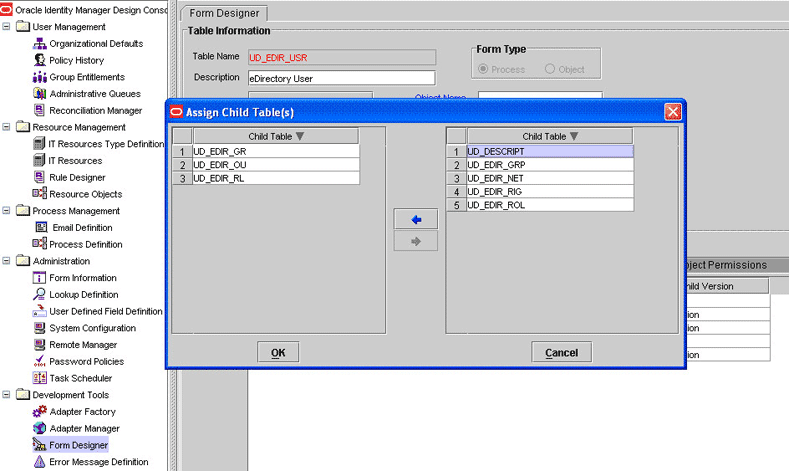Sort right Child Table column header
The height and width of the screenshot is (471, 789).
(550, 136)
